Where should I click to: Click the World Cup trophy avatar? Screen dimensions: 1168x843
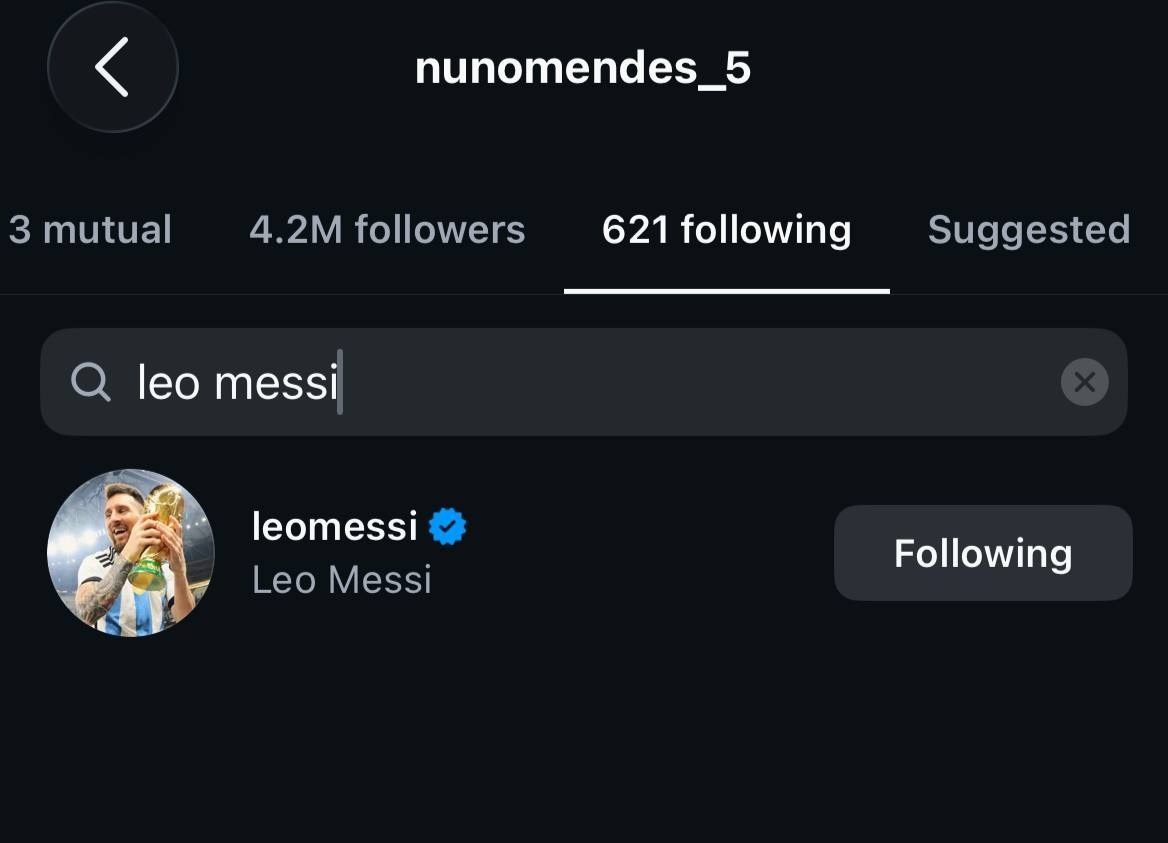coord(131,553)
